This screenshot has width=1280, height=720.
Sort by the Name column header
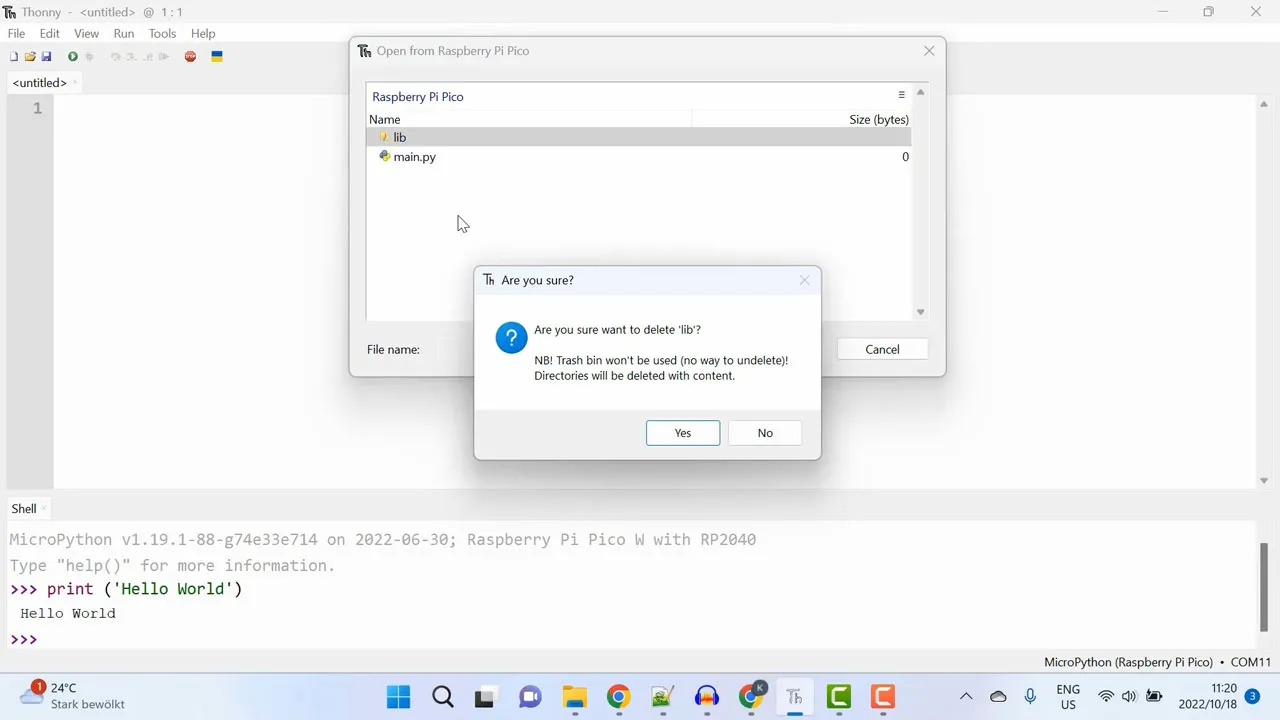click(529, 119)
